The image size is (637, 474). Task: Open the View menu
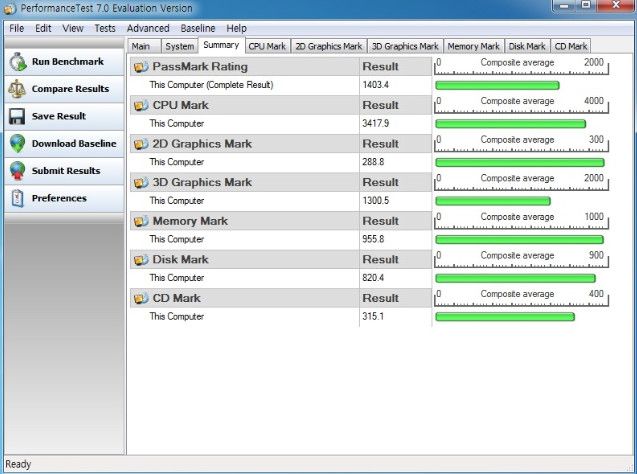tap(73, 28)
